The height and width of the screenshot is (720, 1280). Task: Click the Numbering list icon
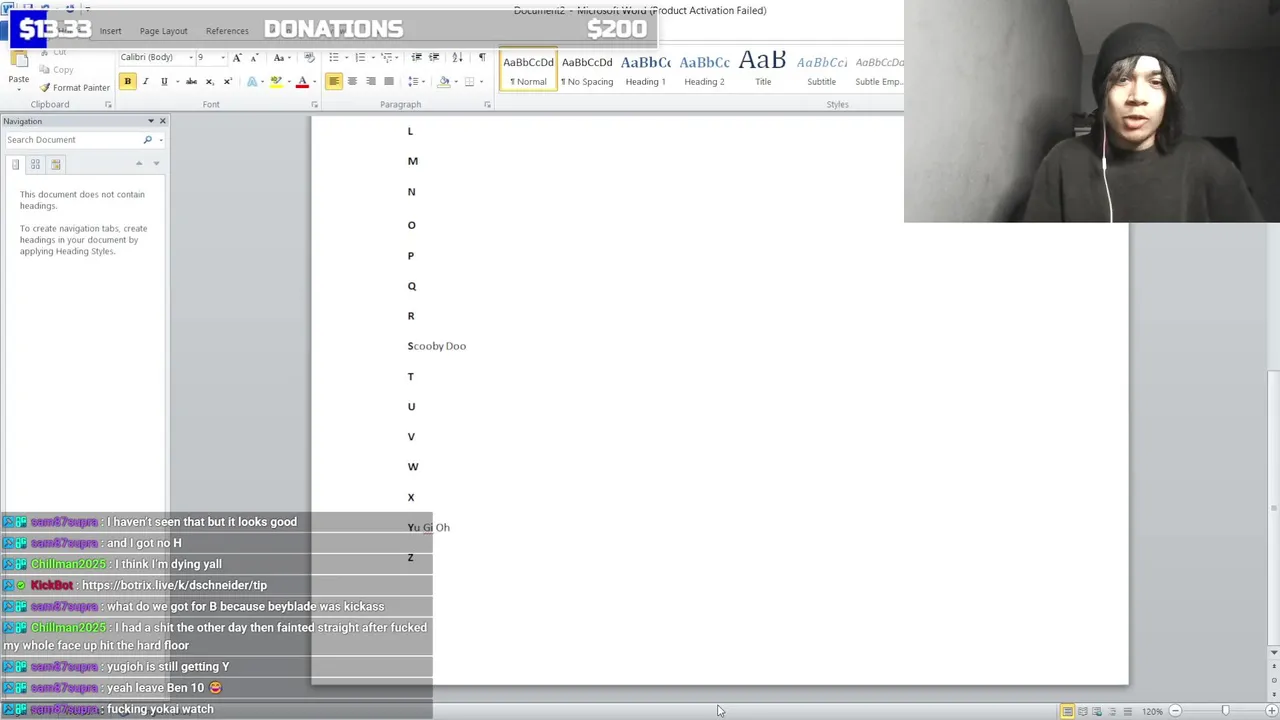tap(360, 57)
